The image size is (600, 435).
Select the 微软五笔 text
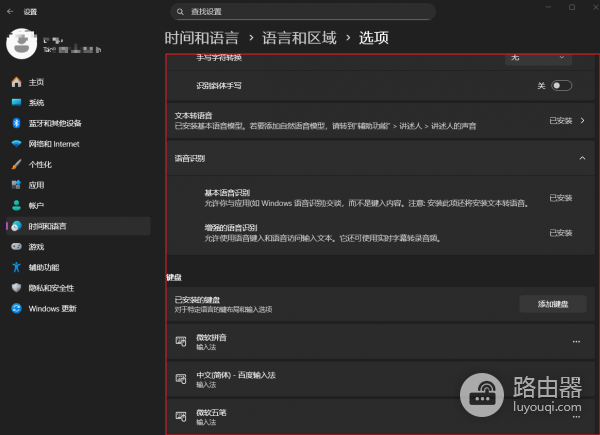[x=211, y=412]
